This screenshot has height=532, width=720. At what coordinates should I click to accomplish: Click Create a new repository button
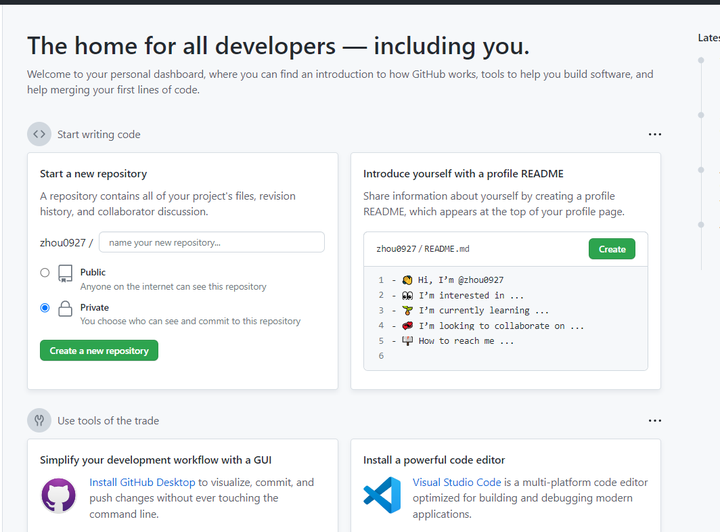pyautogui.click(x=99, y=351)
